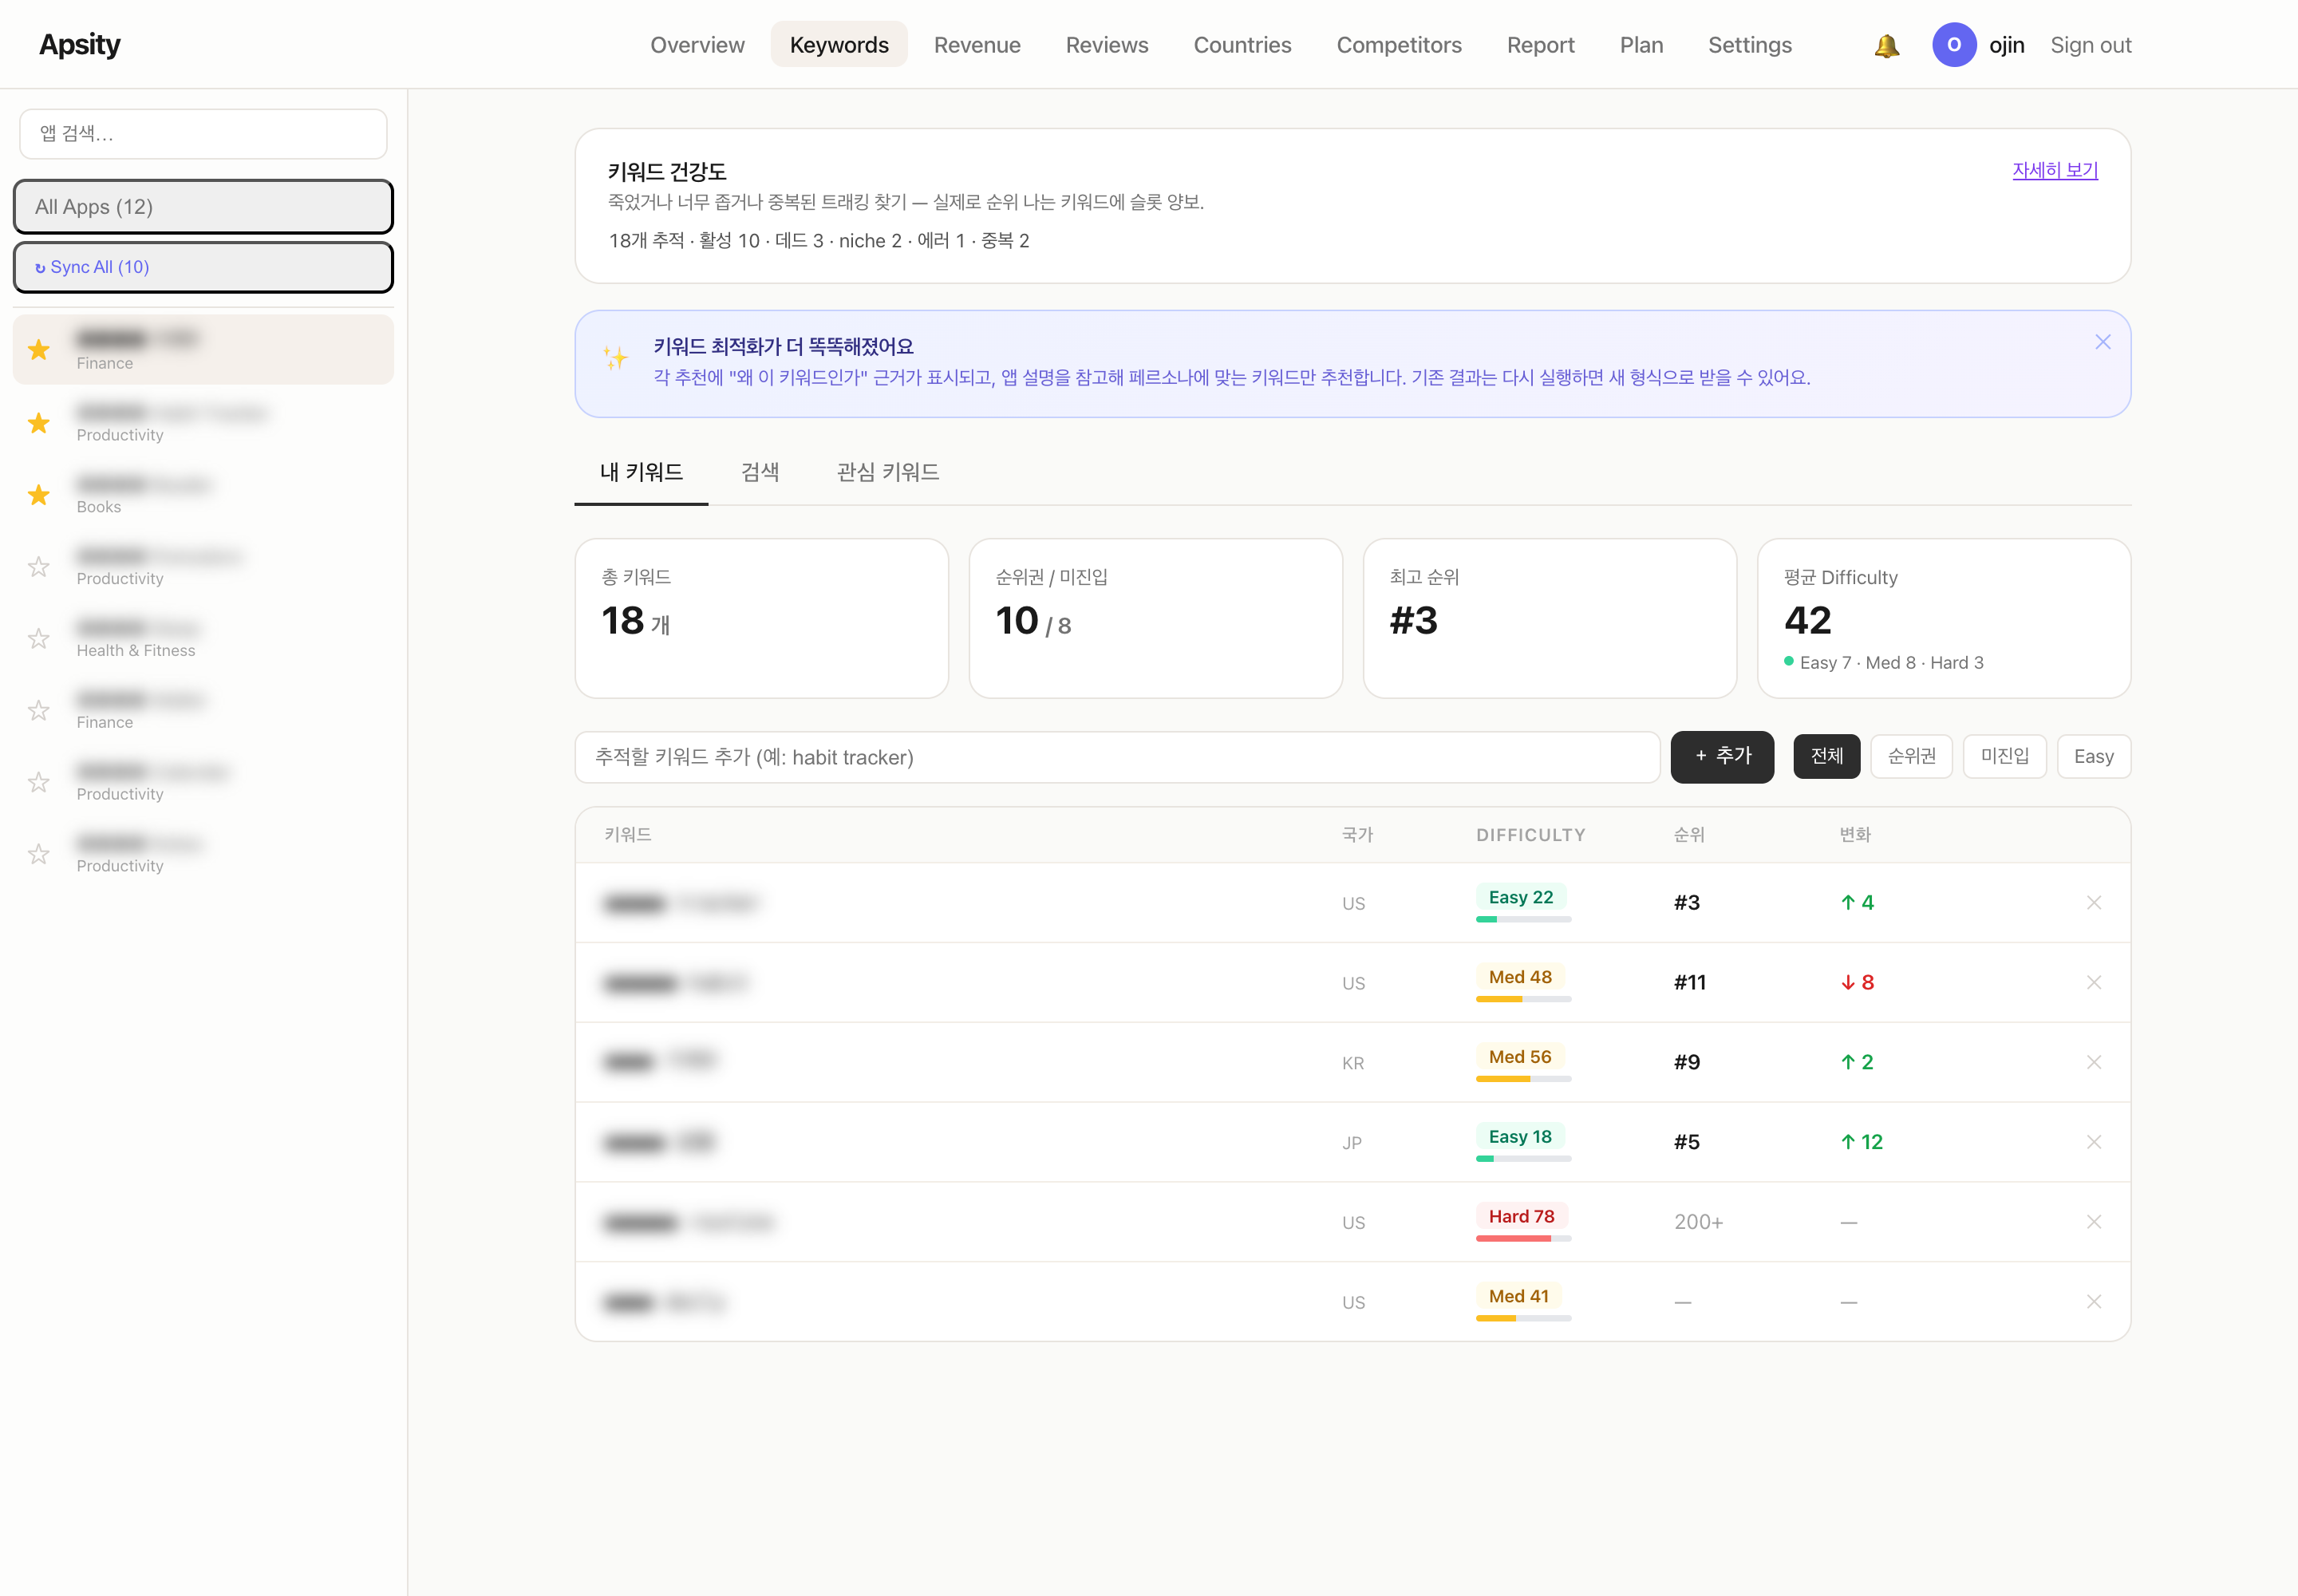Open the 총 키워드 stat card
This screenshot has height=1596, width=2298.
(x=761, y=618)
